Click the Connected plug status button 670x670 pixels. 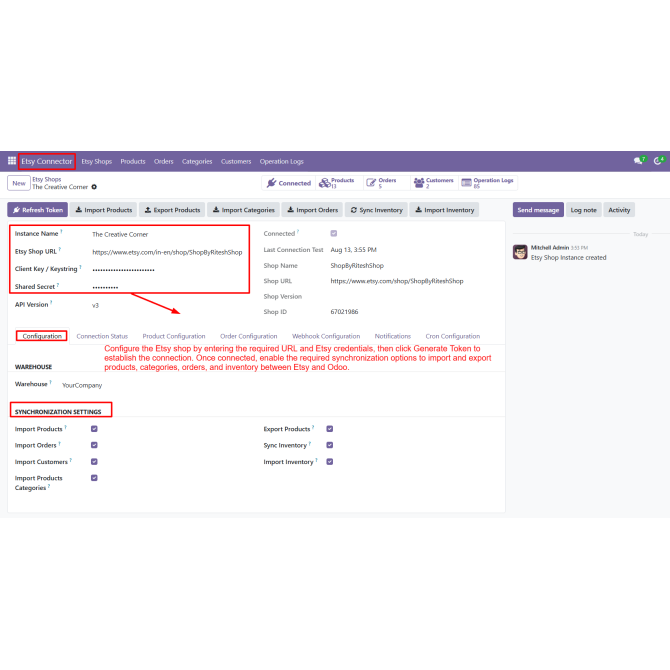pos(289,183)
